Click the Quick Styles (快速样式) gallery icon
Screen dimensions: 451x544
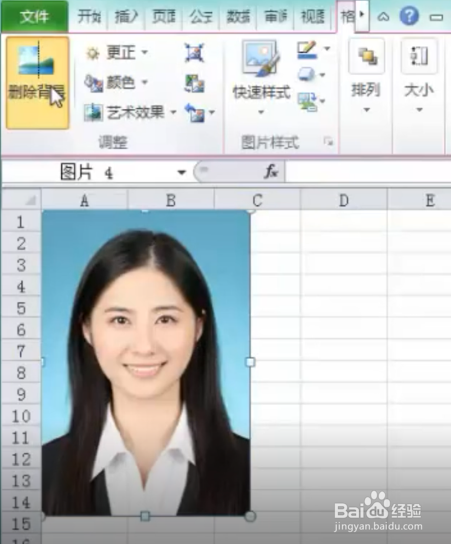[261, 58]
